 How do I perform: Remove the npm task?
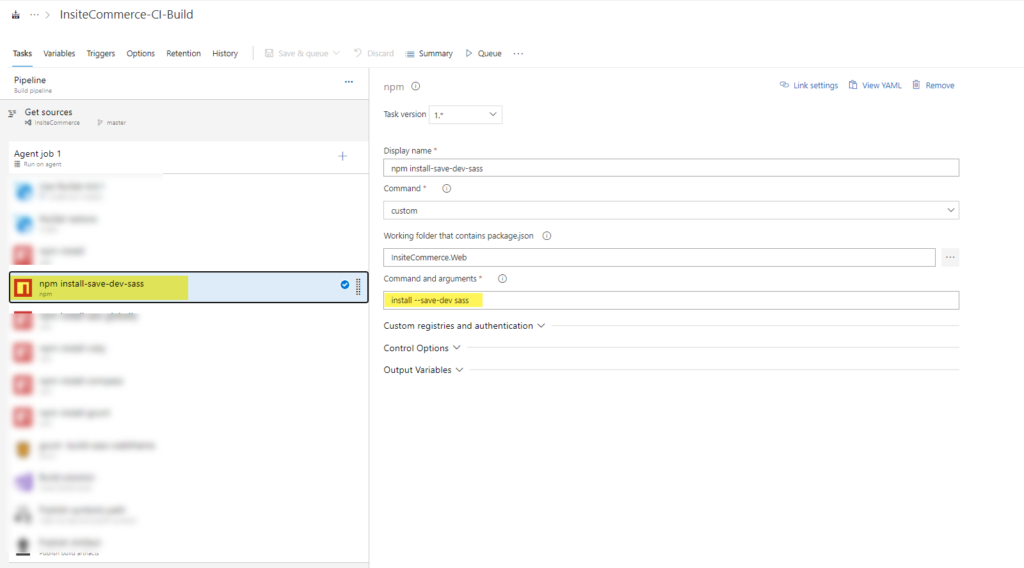click(x=933, y=85)
